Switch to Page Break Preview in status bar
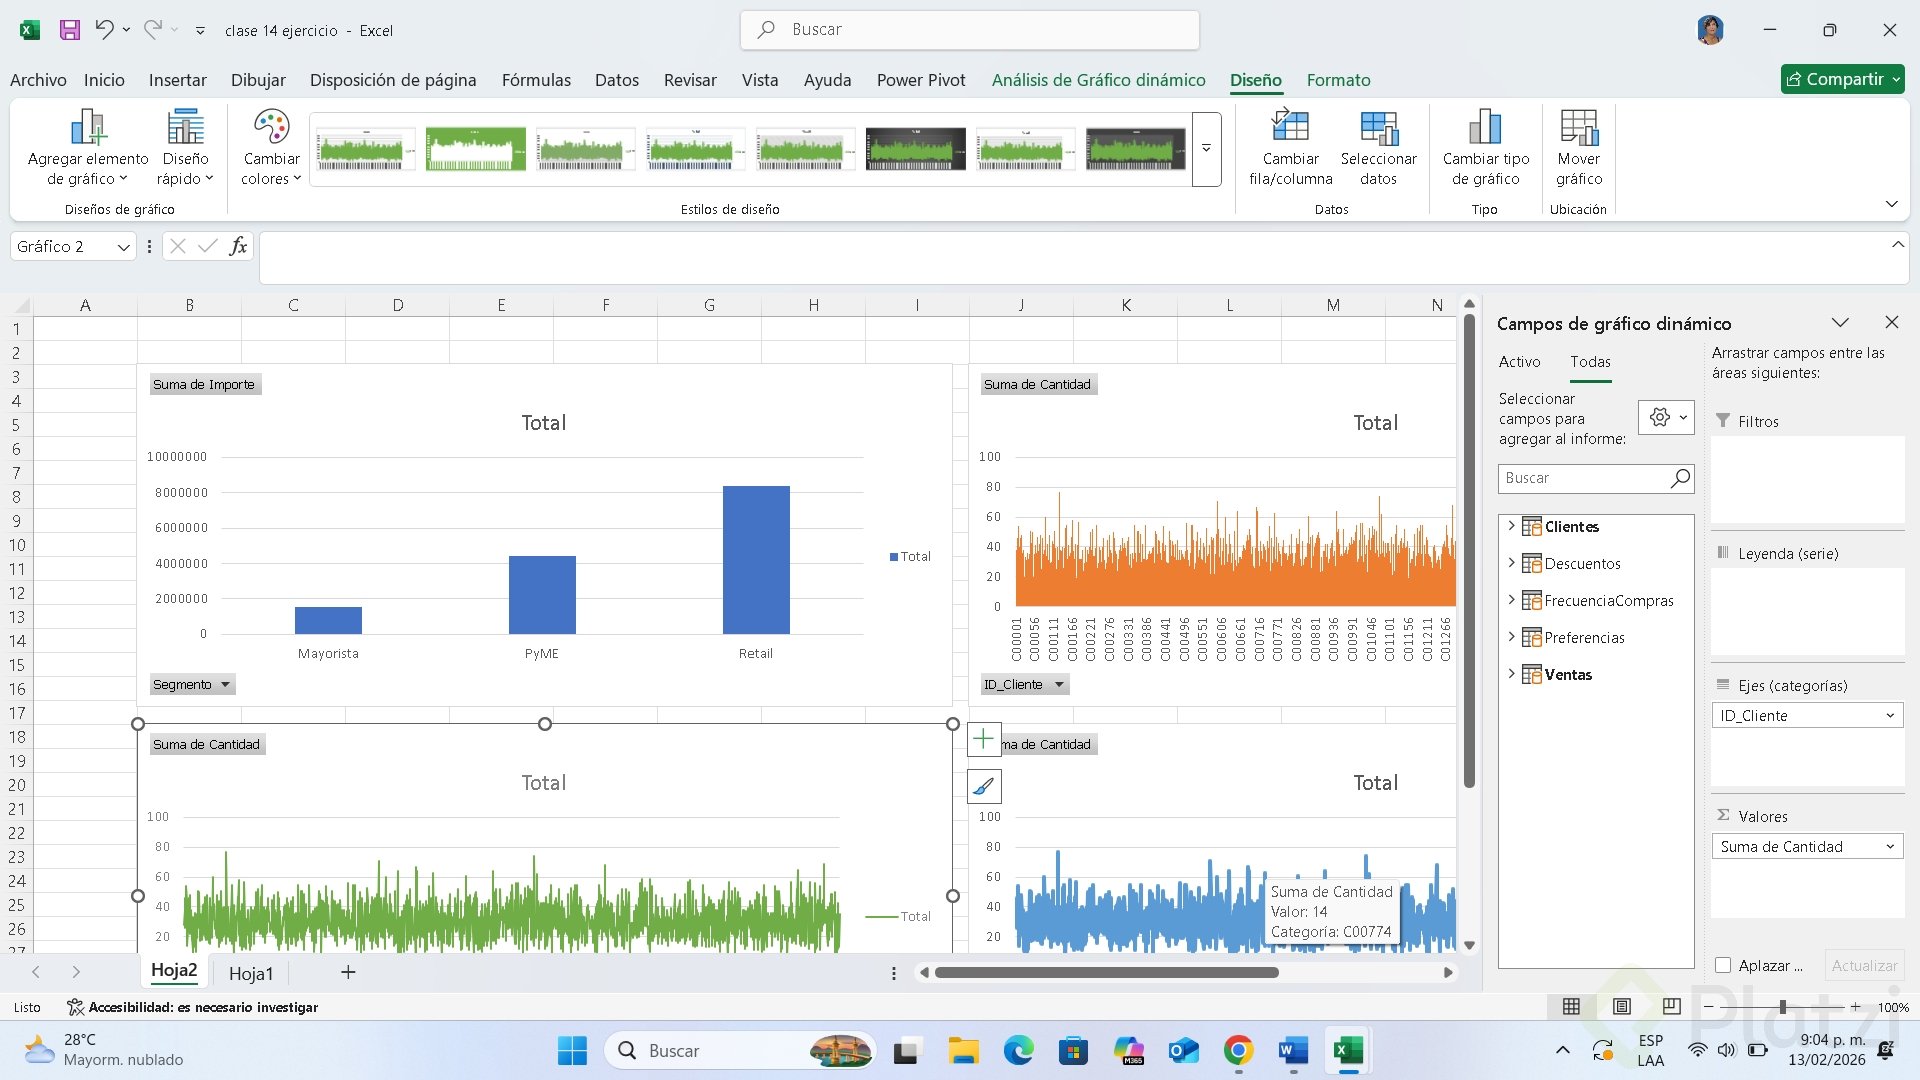Screen dimensions: 1920x1080 tap(1671, 1007)
